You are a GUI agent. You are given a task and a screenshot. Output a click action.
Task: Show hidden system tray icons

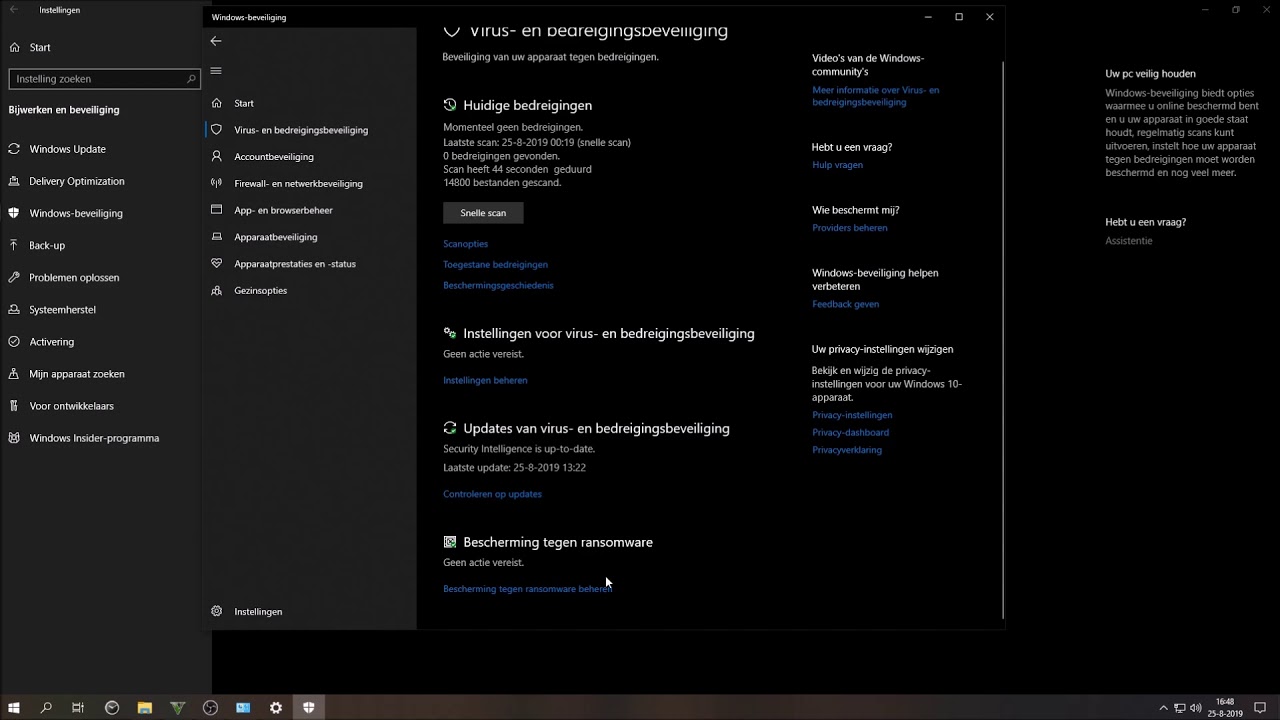[1163, 708]
